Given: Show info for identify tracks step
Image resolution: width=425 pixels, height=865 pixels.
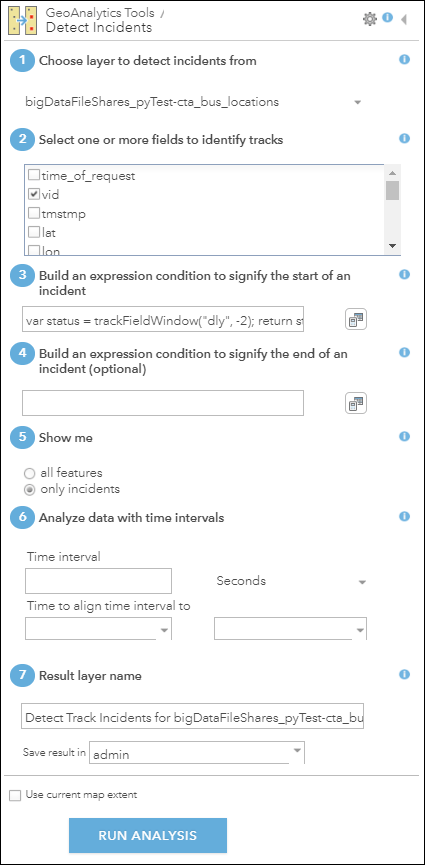Looking at the screenshot, I should pos(405,138).
